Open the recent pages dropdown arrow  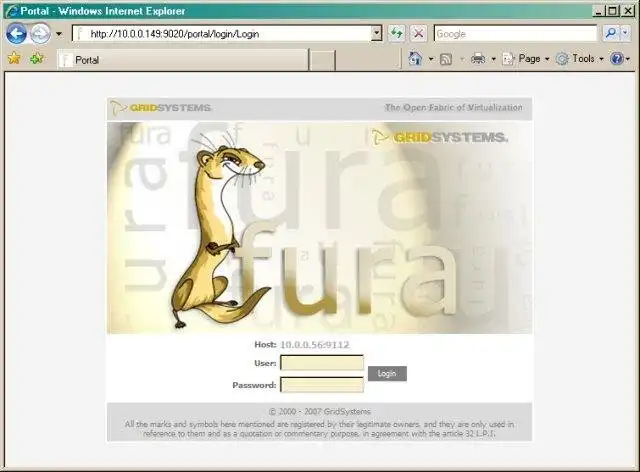pos(59,34)
